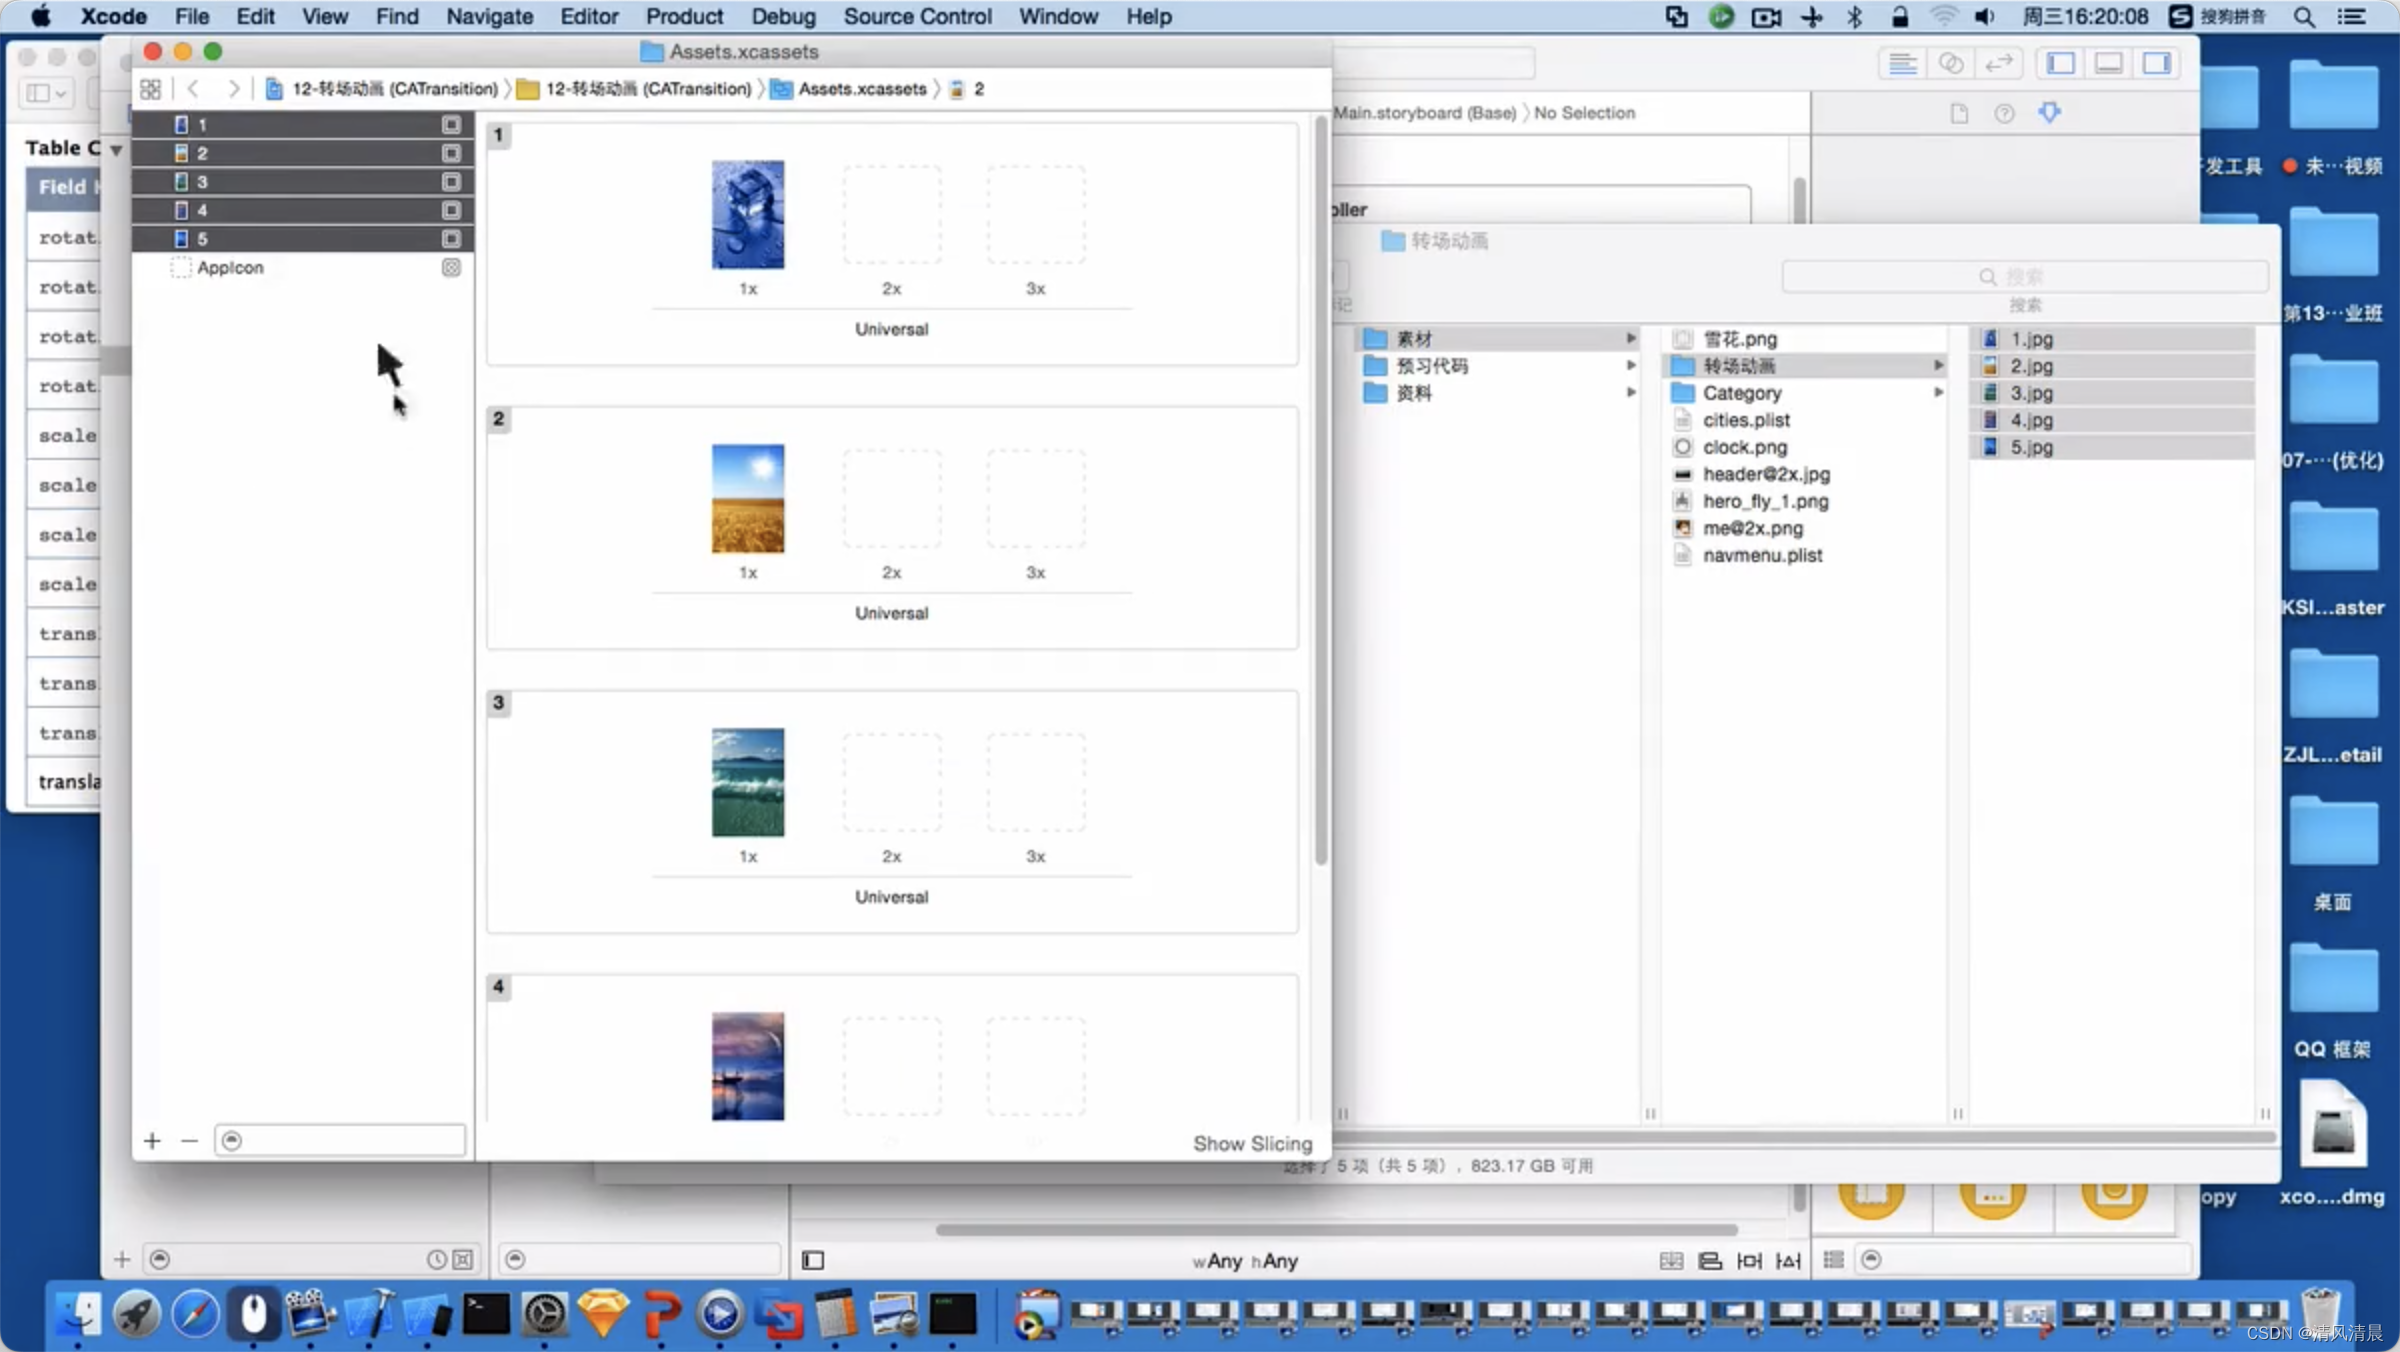This screenshot has height=1352, width=2400.
Task: Toggle visibility of asset 5 in sidebar
Action: click(452, 237)
